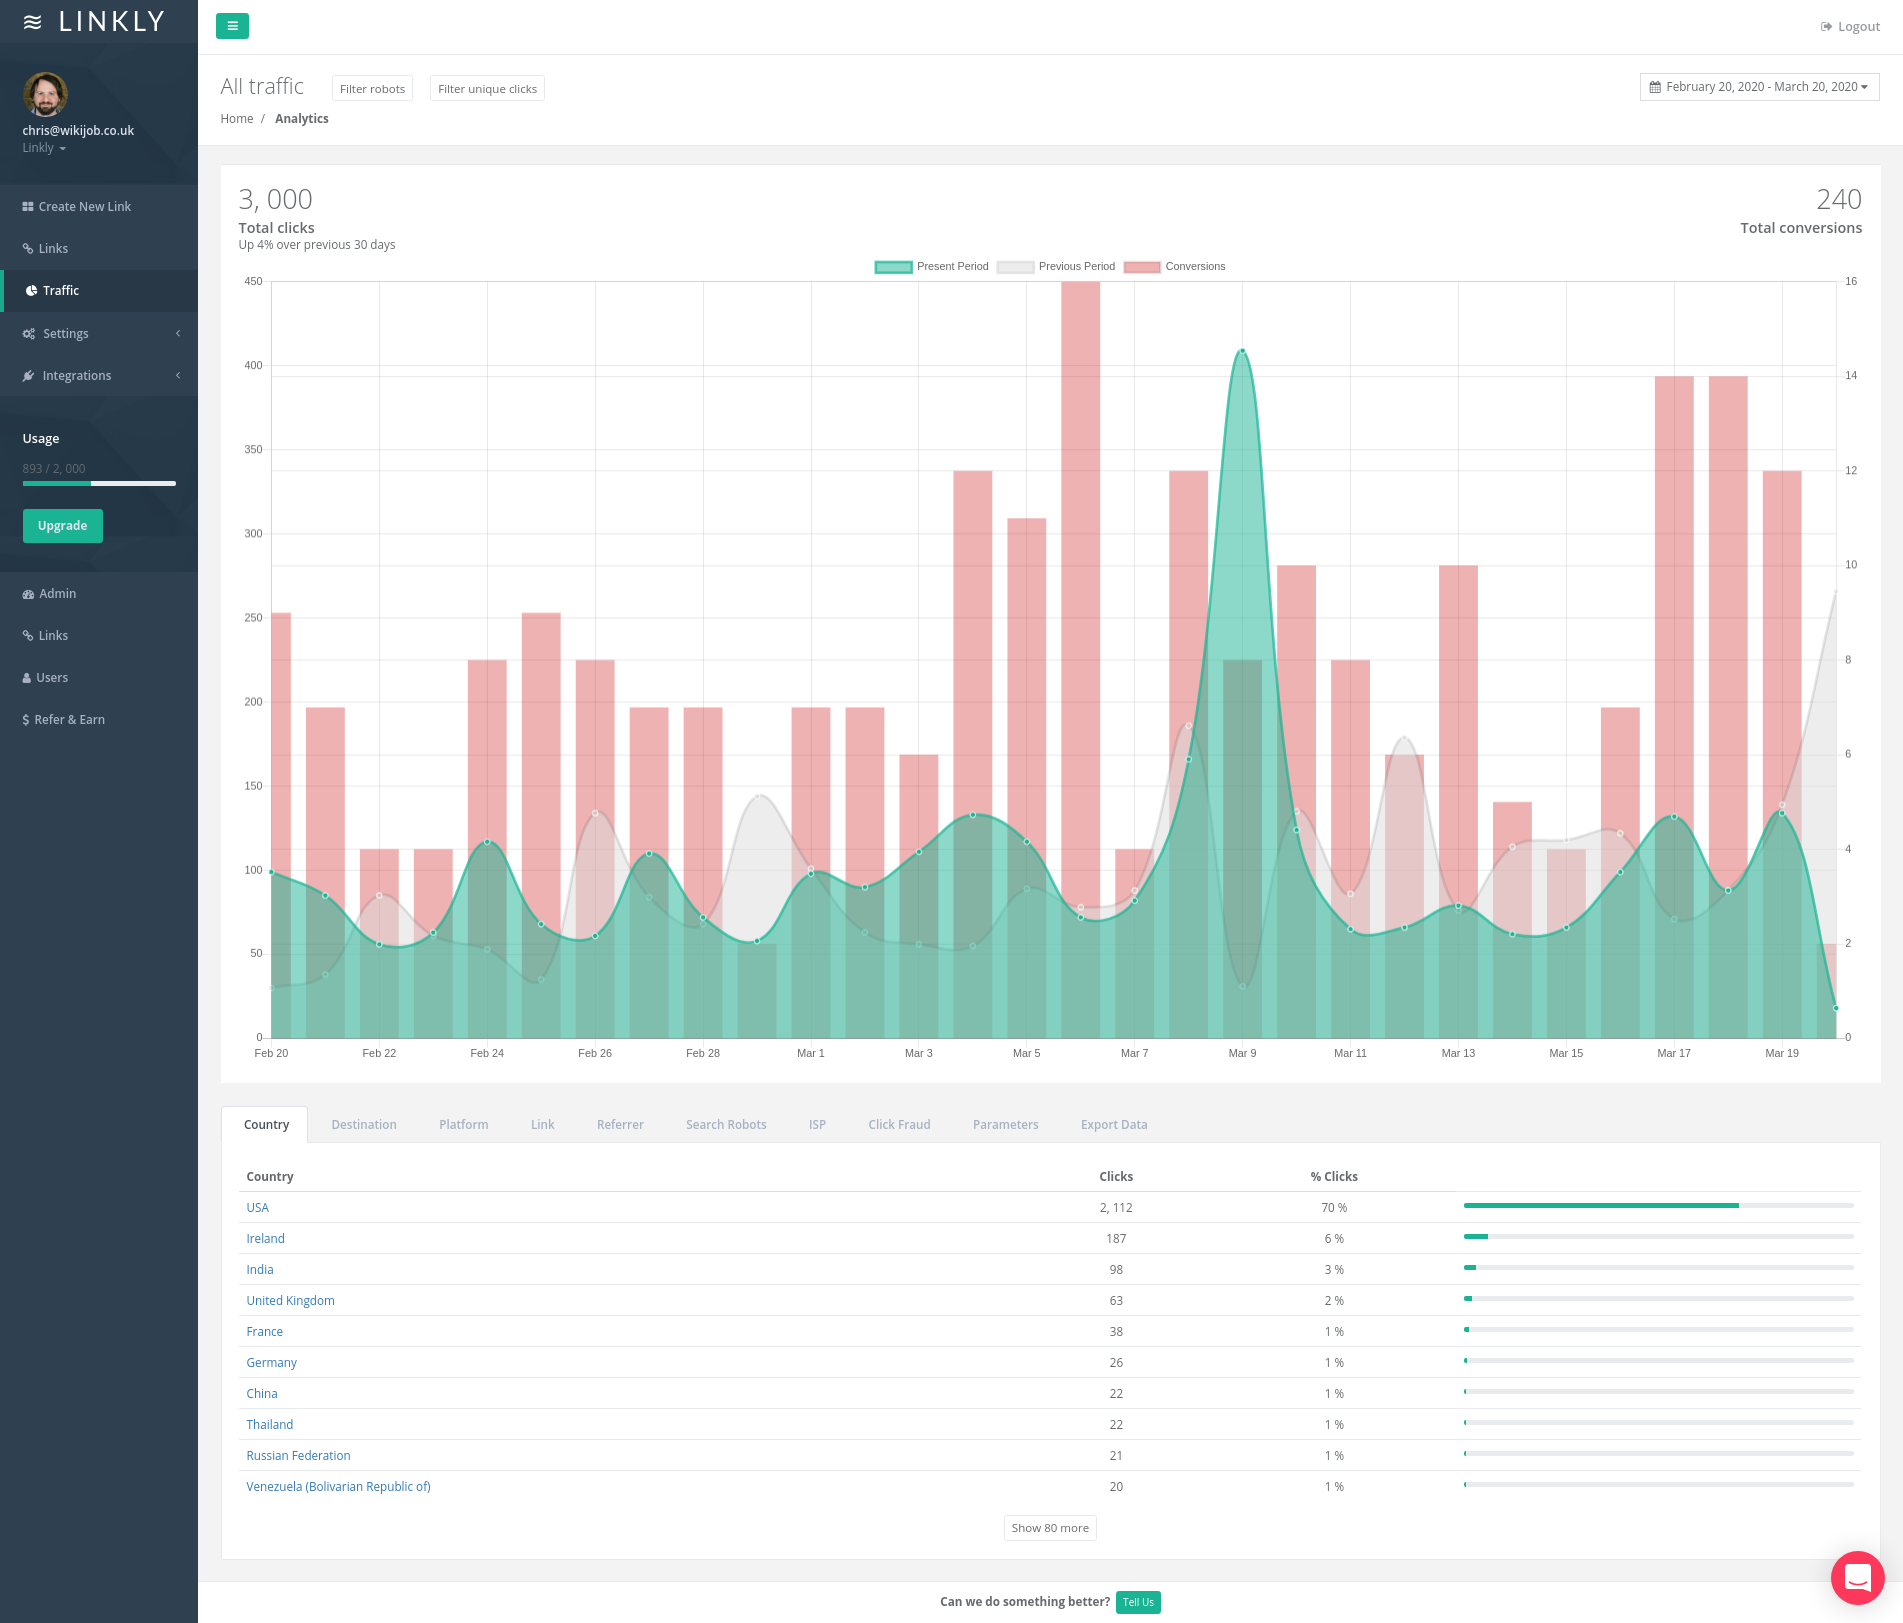Open the date range picker dropdown
The height and width of the screenshot is (1623, 1903).
[1759, 87]
